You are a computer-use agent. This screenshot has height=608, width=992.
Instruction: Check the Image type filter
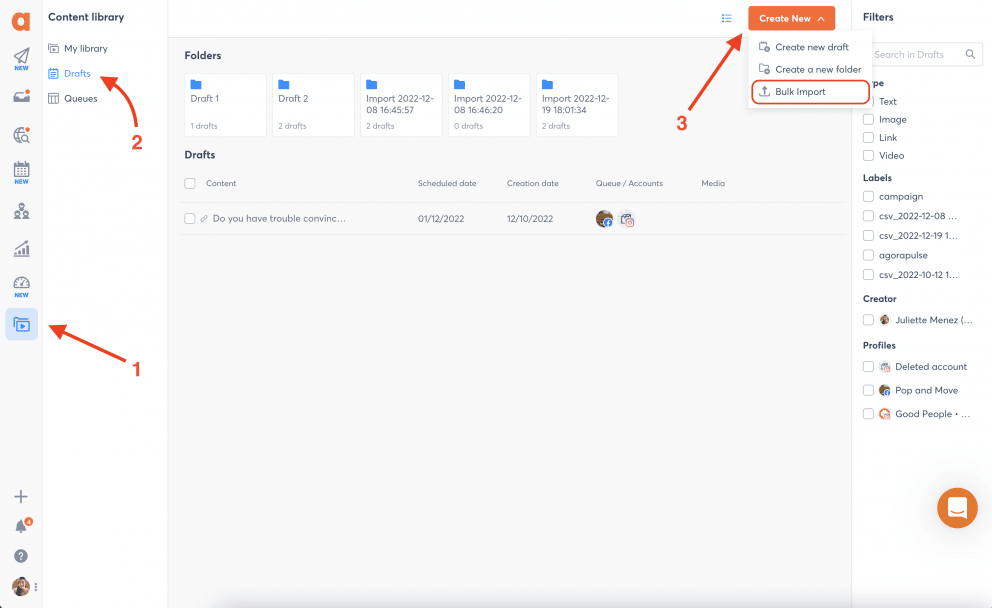pyautogui.click(x=868, y=120)
